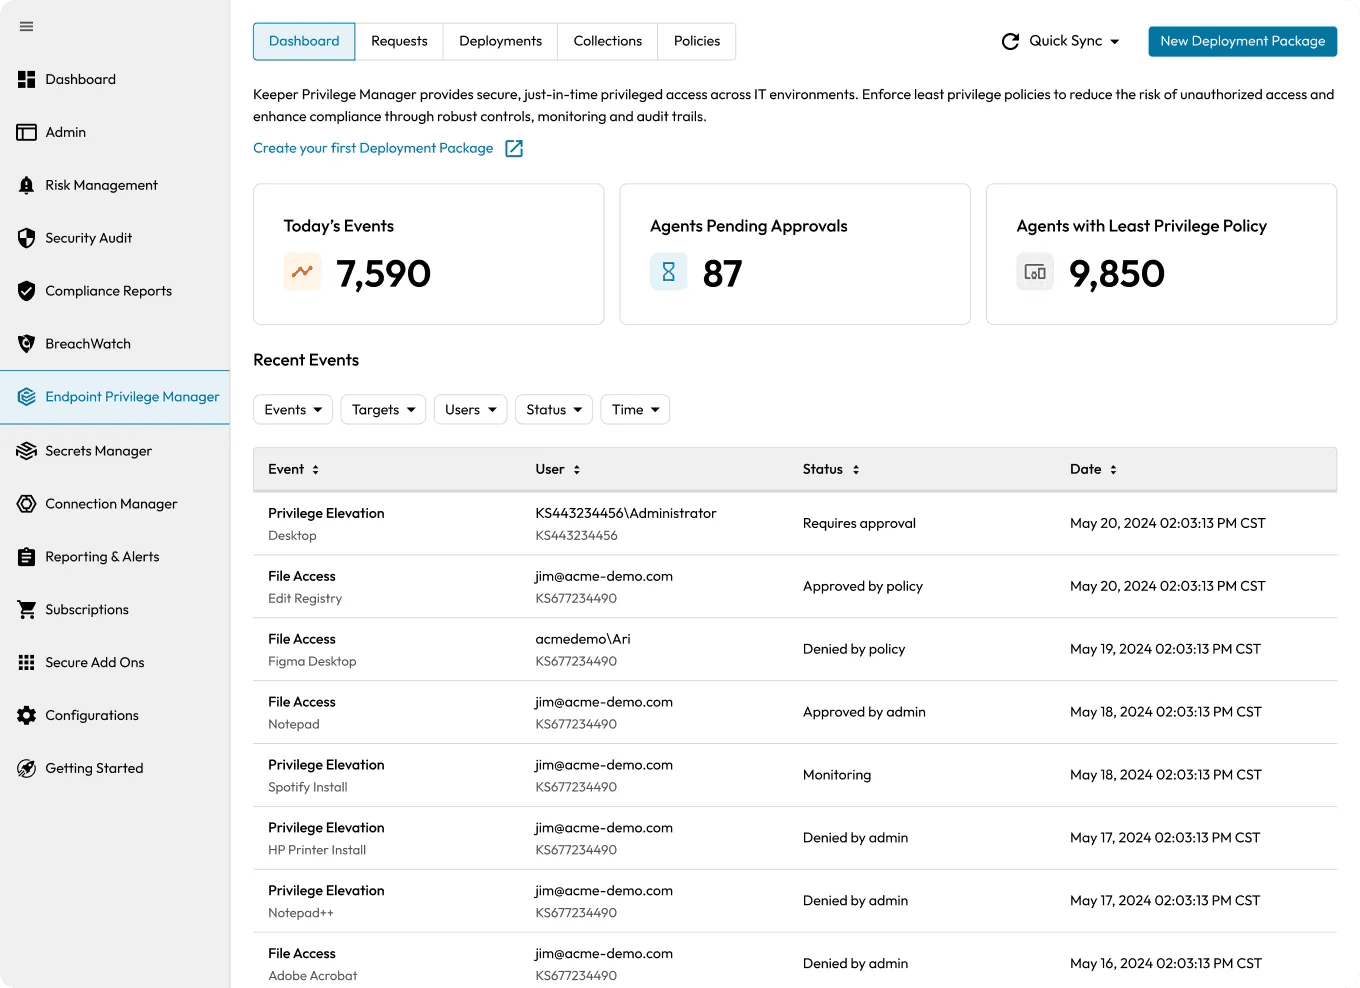Switch to the Requests tab

tap(399, 41)
